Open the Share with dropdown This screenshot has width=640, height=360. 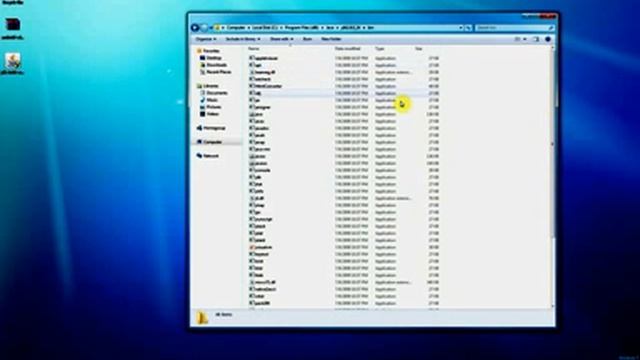pyautogui.click(x=281, y=39)
